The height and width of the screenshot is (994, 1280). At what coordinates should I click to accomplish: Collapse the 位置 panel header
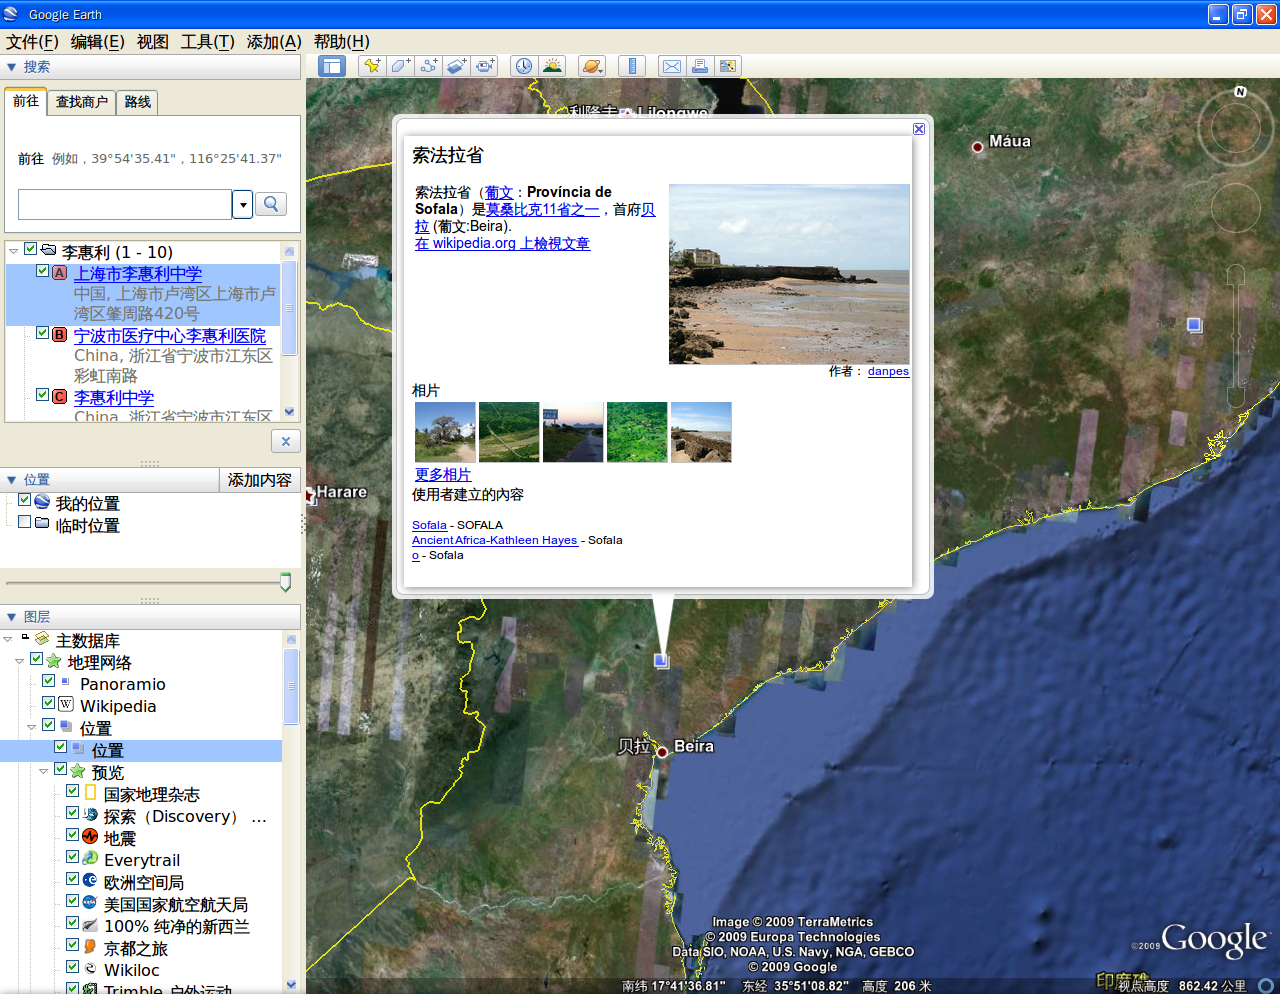point(12,480)
